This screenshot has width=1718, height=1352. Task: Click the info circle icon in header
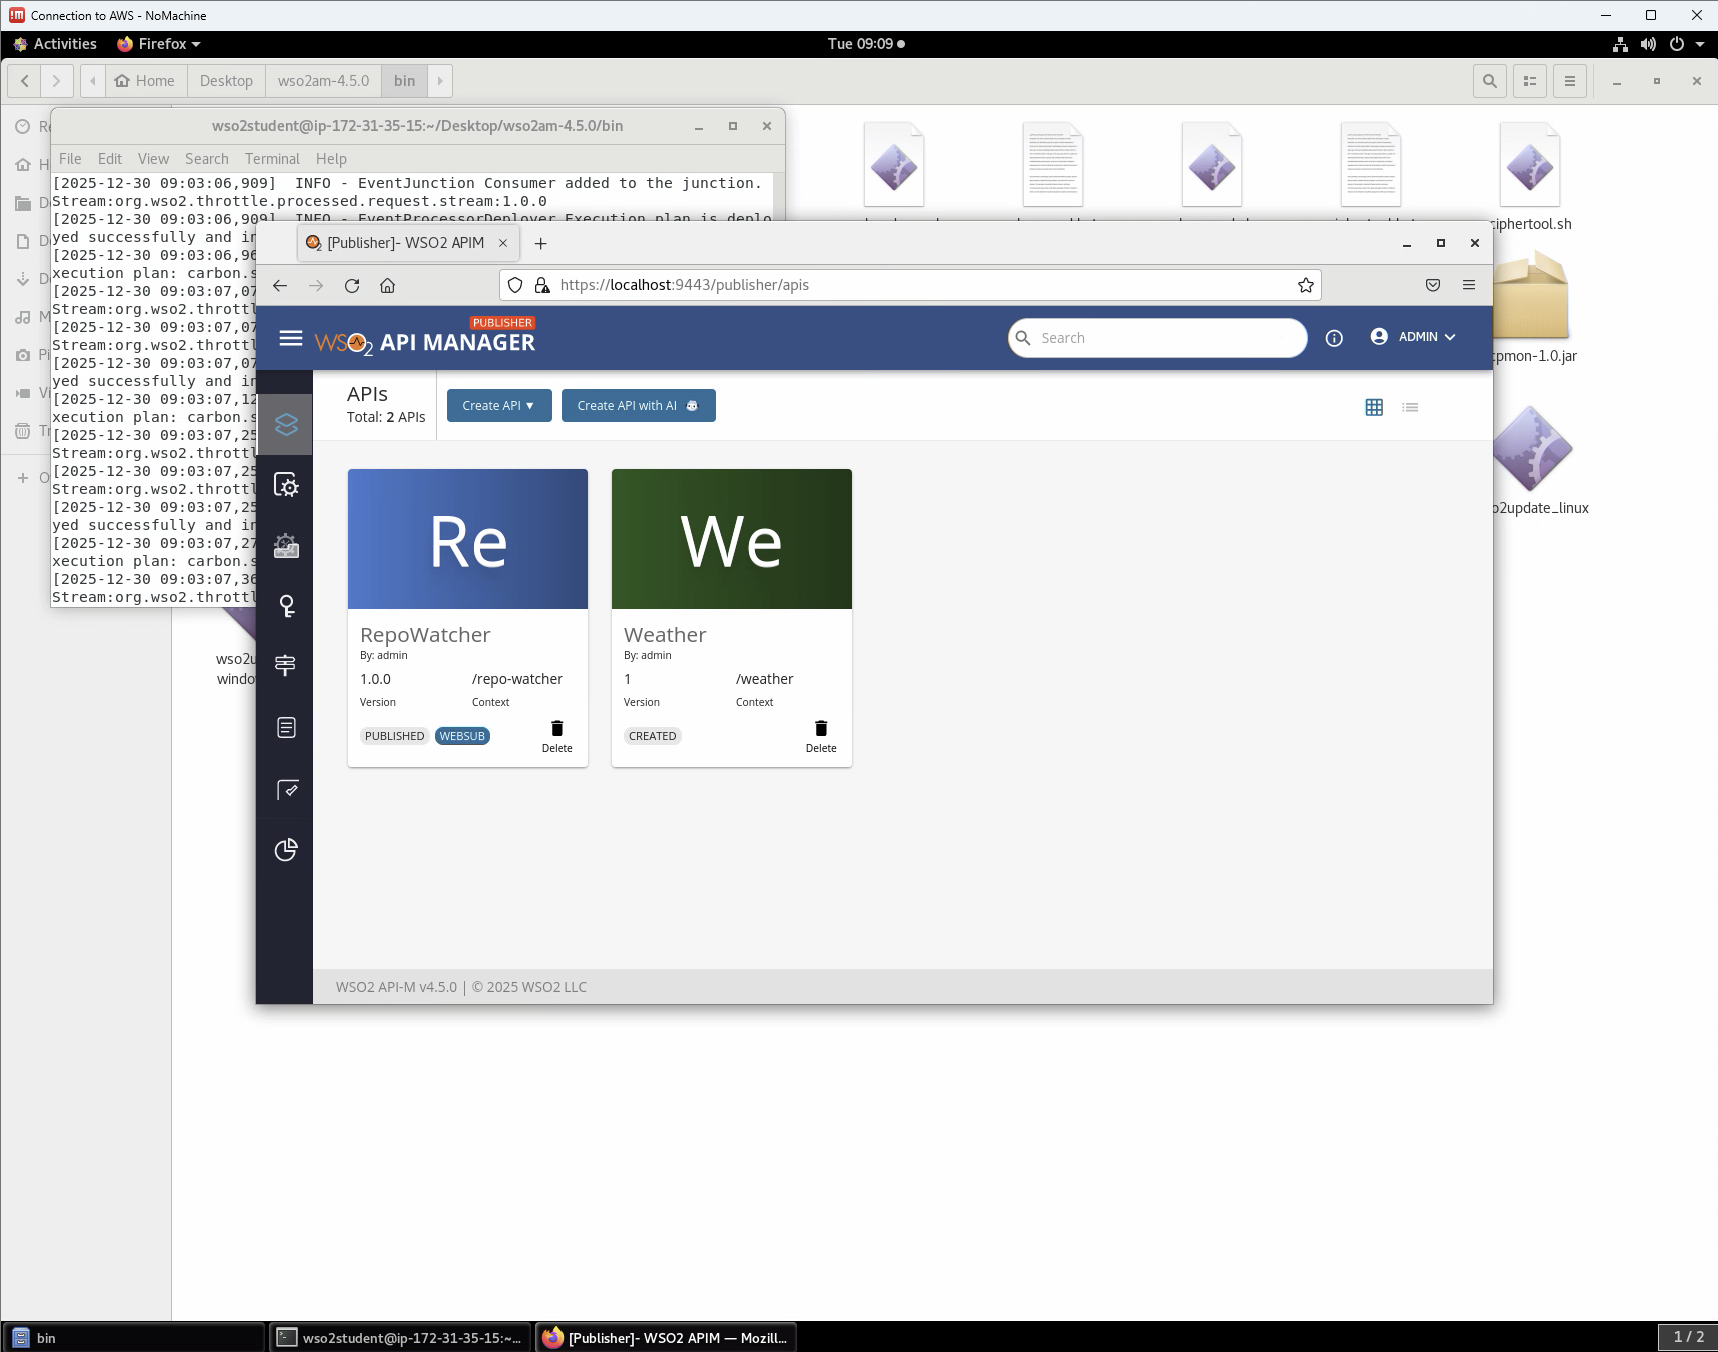pos(1334,338)
